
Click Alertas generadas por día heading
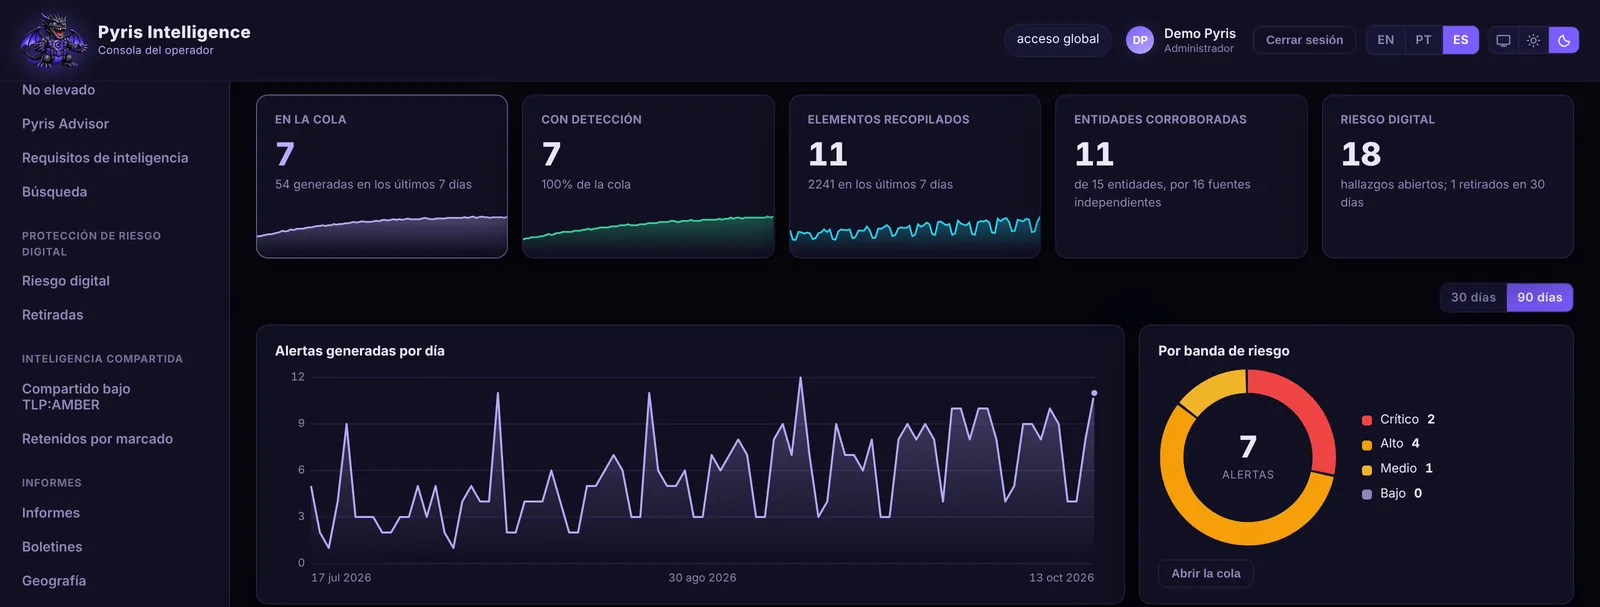[360, 351]
